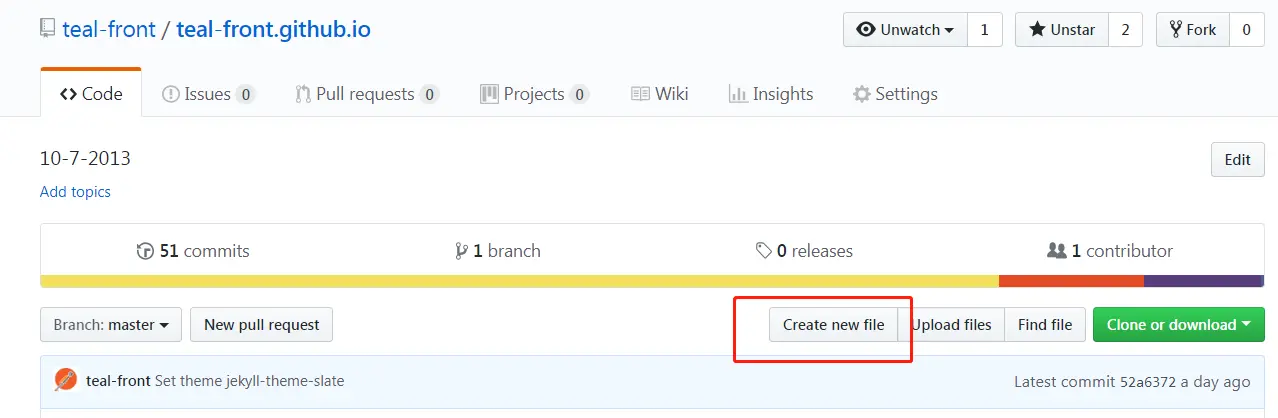The image size is (1278, 418).
Task: Click the Projects counter badge 0
Action: click(579, 95)
